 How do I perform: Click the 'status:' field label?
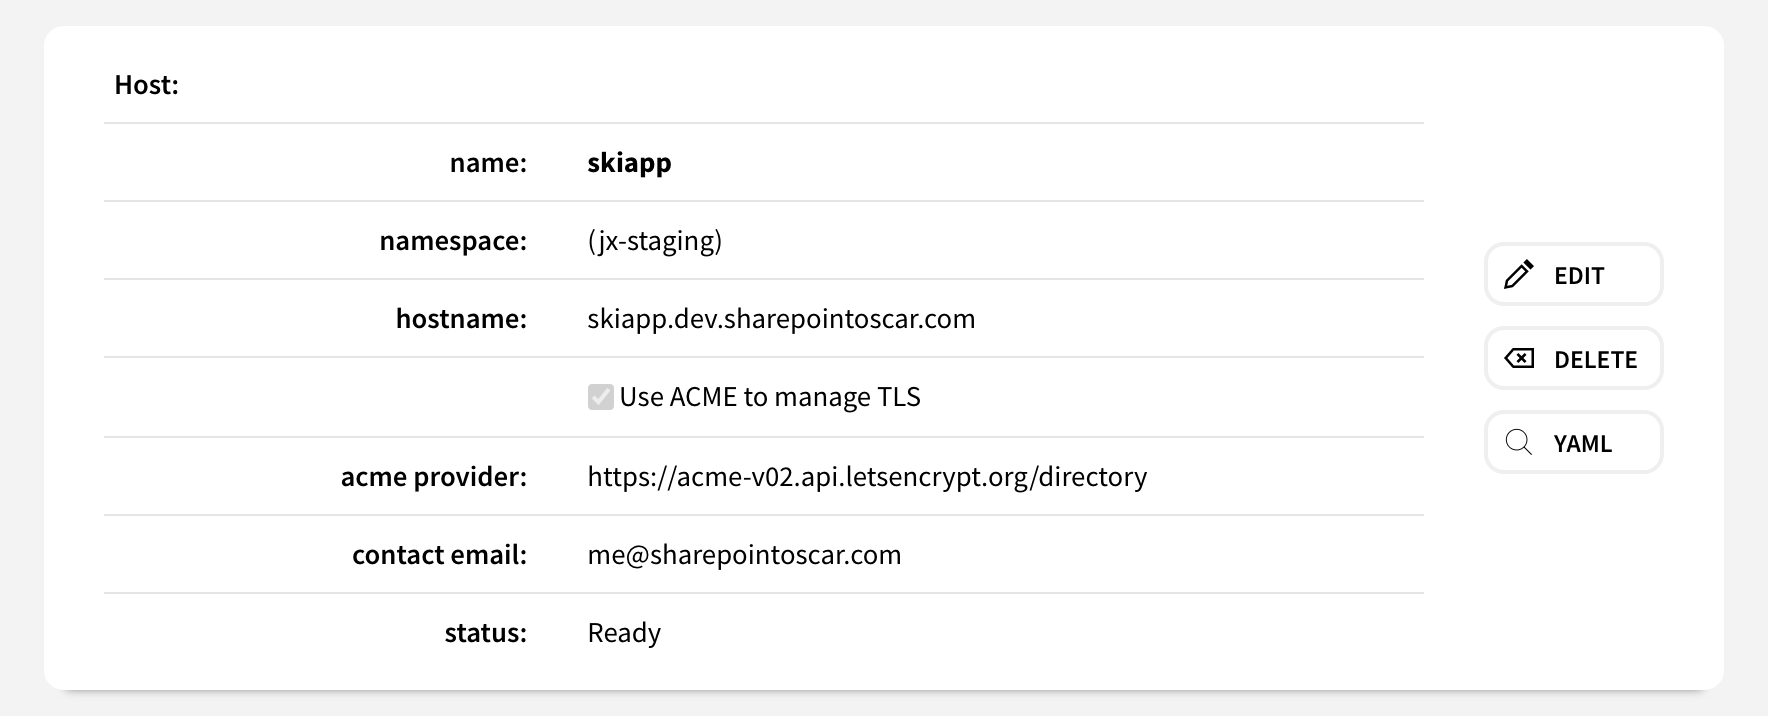pyautogui.click(x=485, y=633)
